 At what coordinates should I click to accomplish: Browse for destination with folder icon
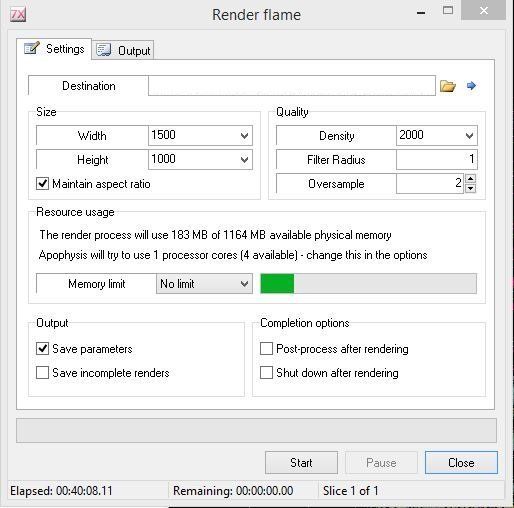[447, 86]
